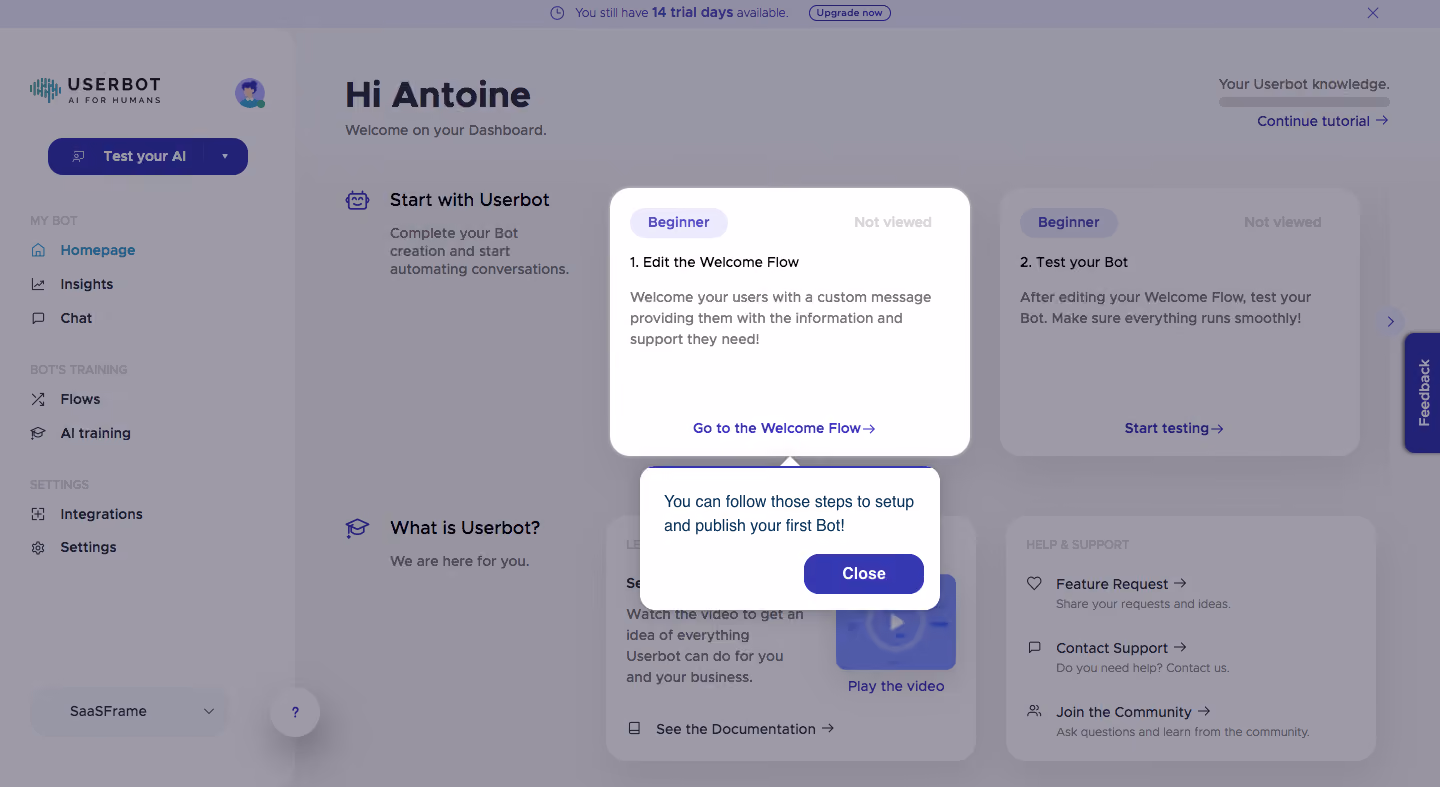Click the Continue tutorial link

pos(1323,121)
